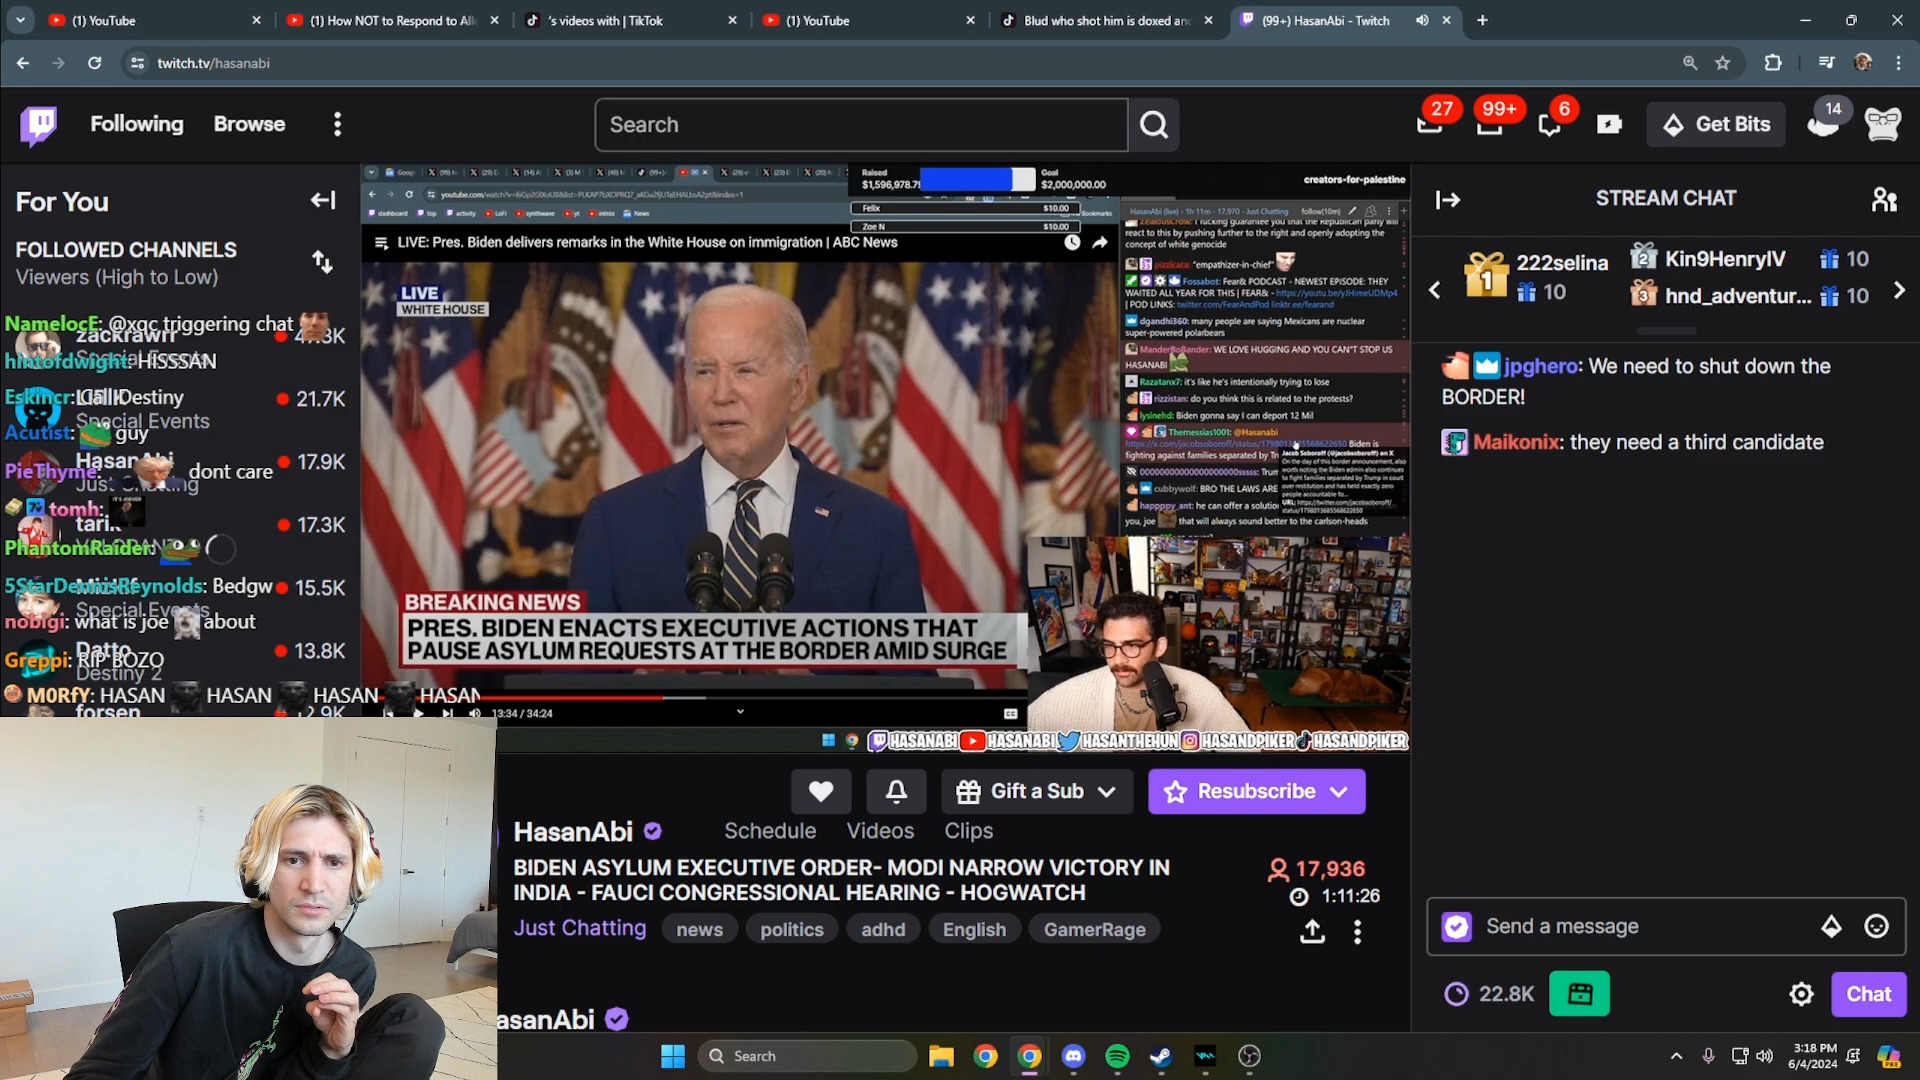Switch to the Blud who shot him tab

(1106, 20)
